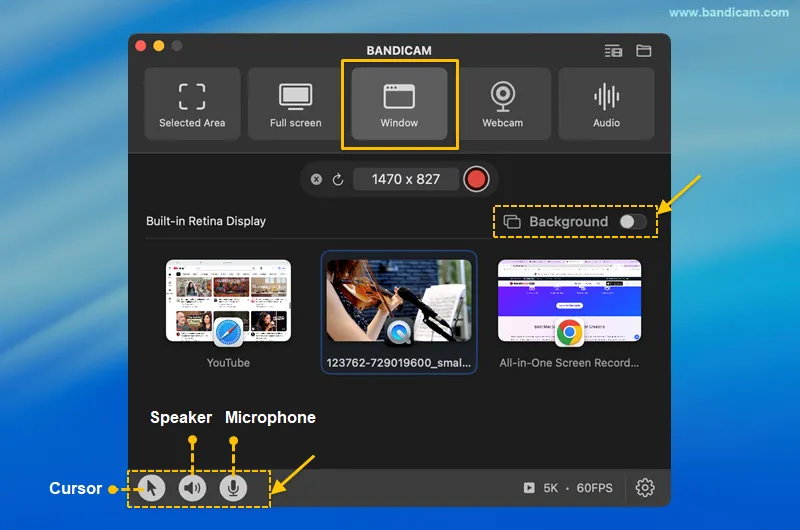Image resolution: width=800 pixels, height=530 pixels.
Task: Toggle the Background switch
Action: 633,221
